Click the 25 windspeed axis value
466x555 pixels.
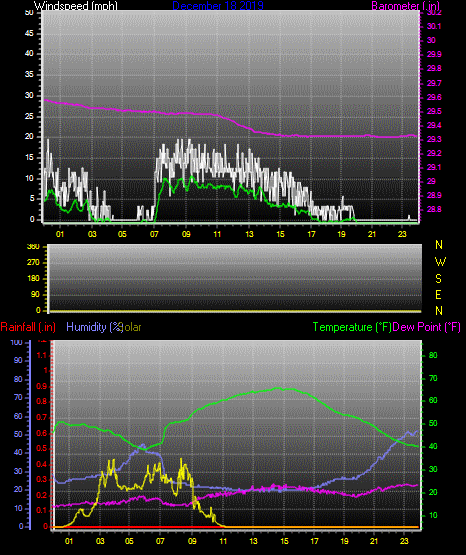(29, 116)
